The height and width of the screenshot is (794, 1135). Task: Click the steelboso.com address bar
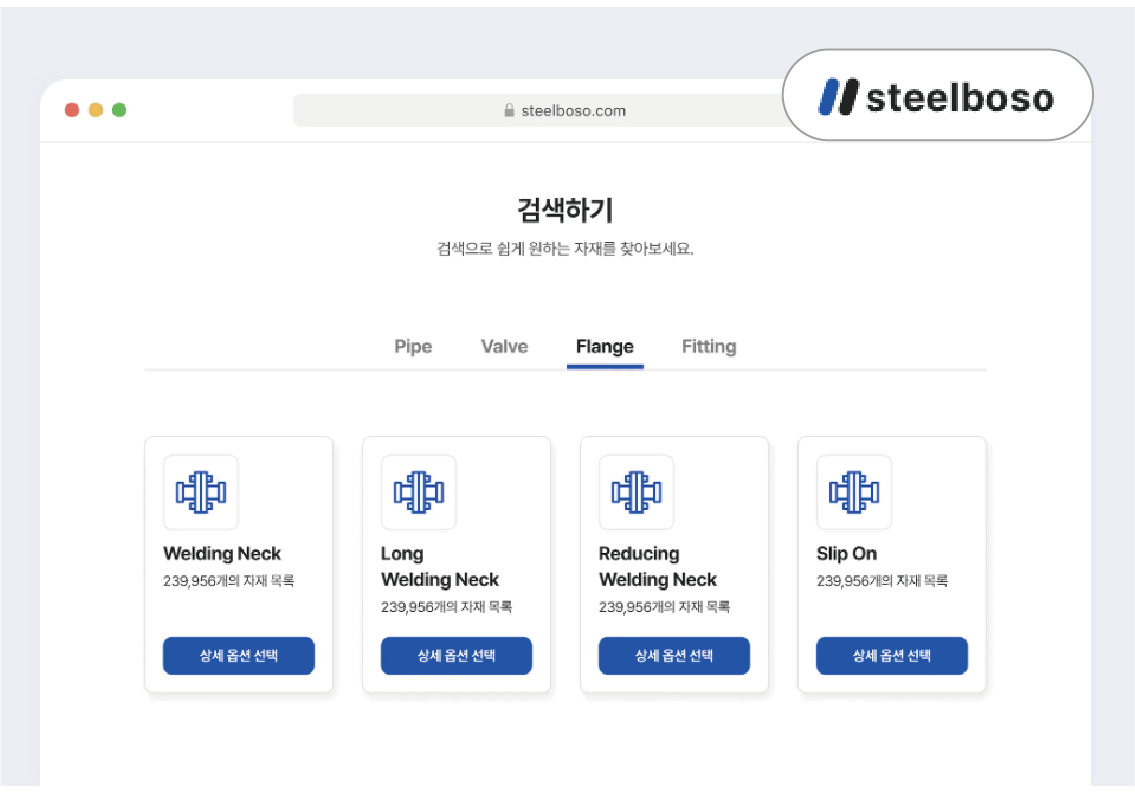543,110
